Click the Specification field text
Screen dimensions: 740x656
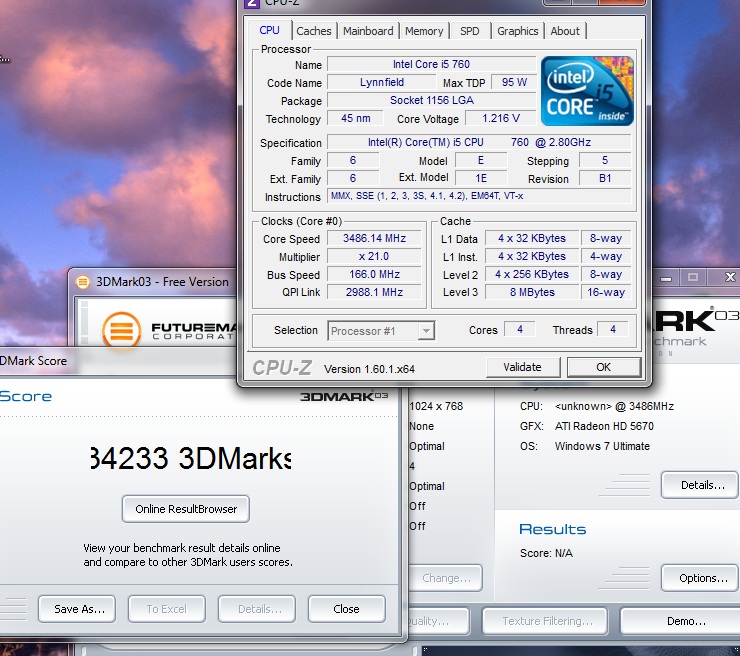pyautogui.click(x=479, y=142)
